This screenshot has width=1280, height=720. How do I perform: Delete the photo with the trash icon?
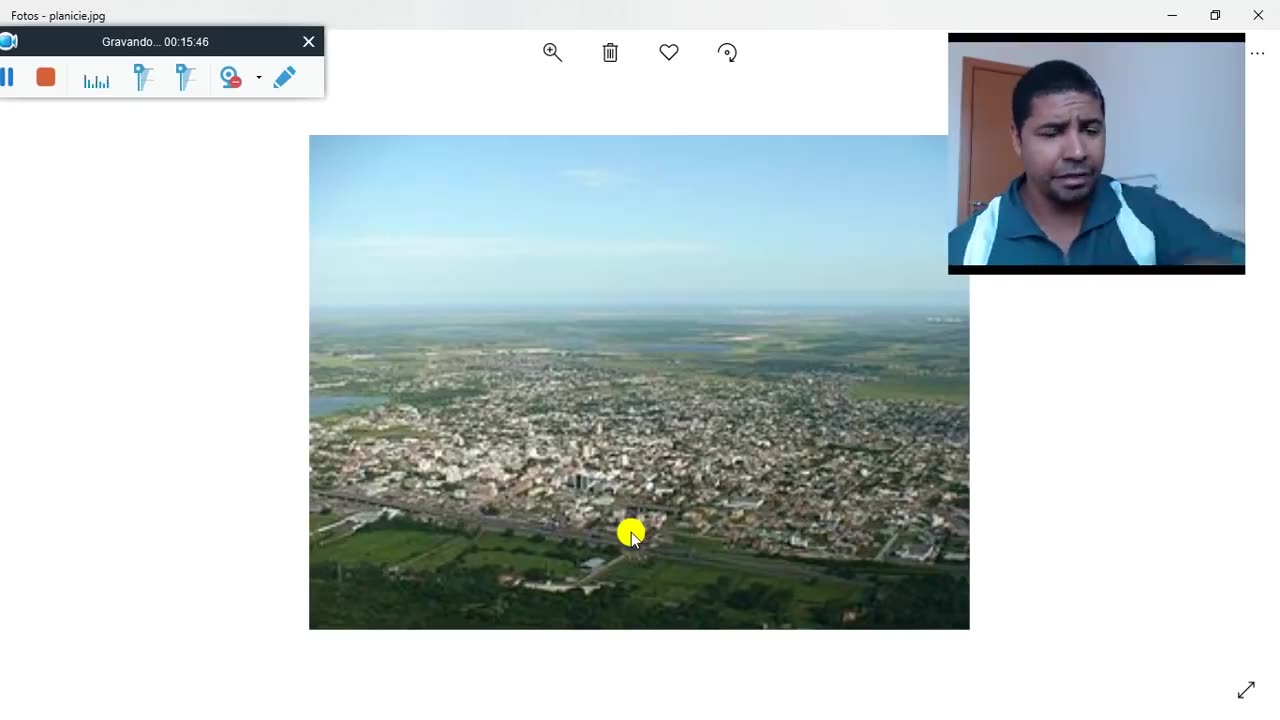pos(610,53)
